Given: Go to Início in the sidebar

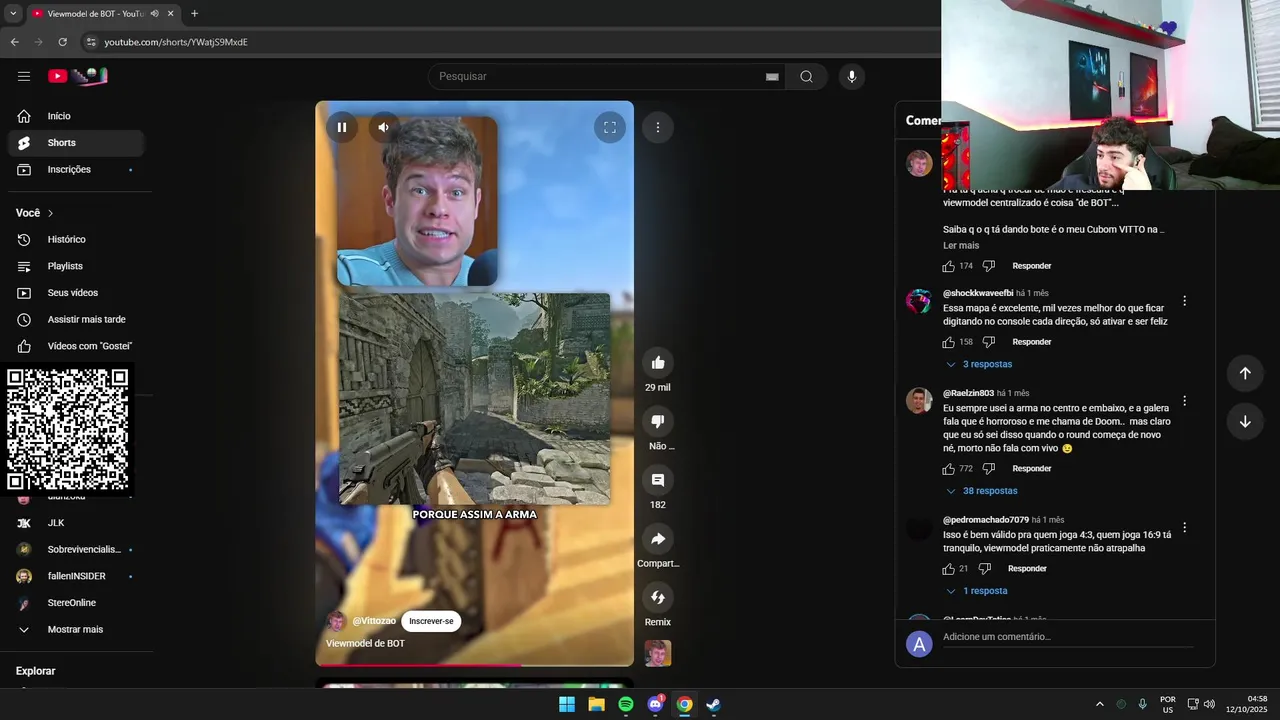Looking at the screenshot, I should 76,116.
